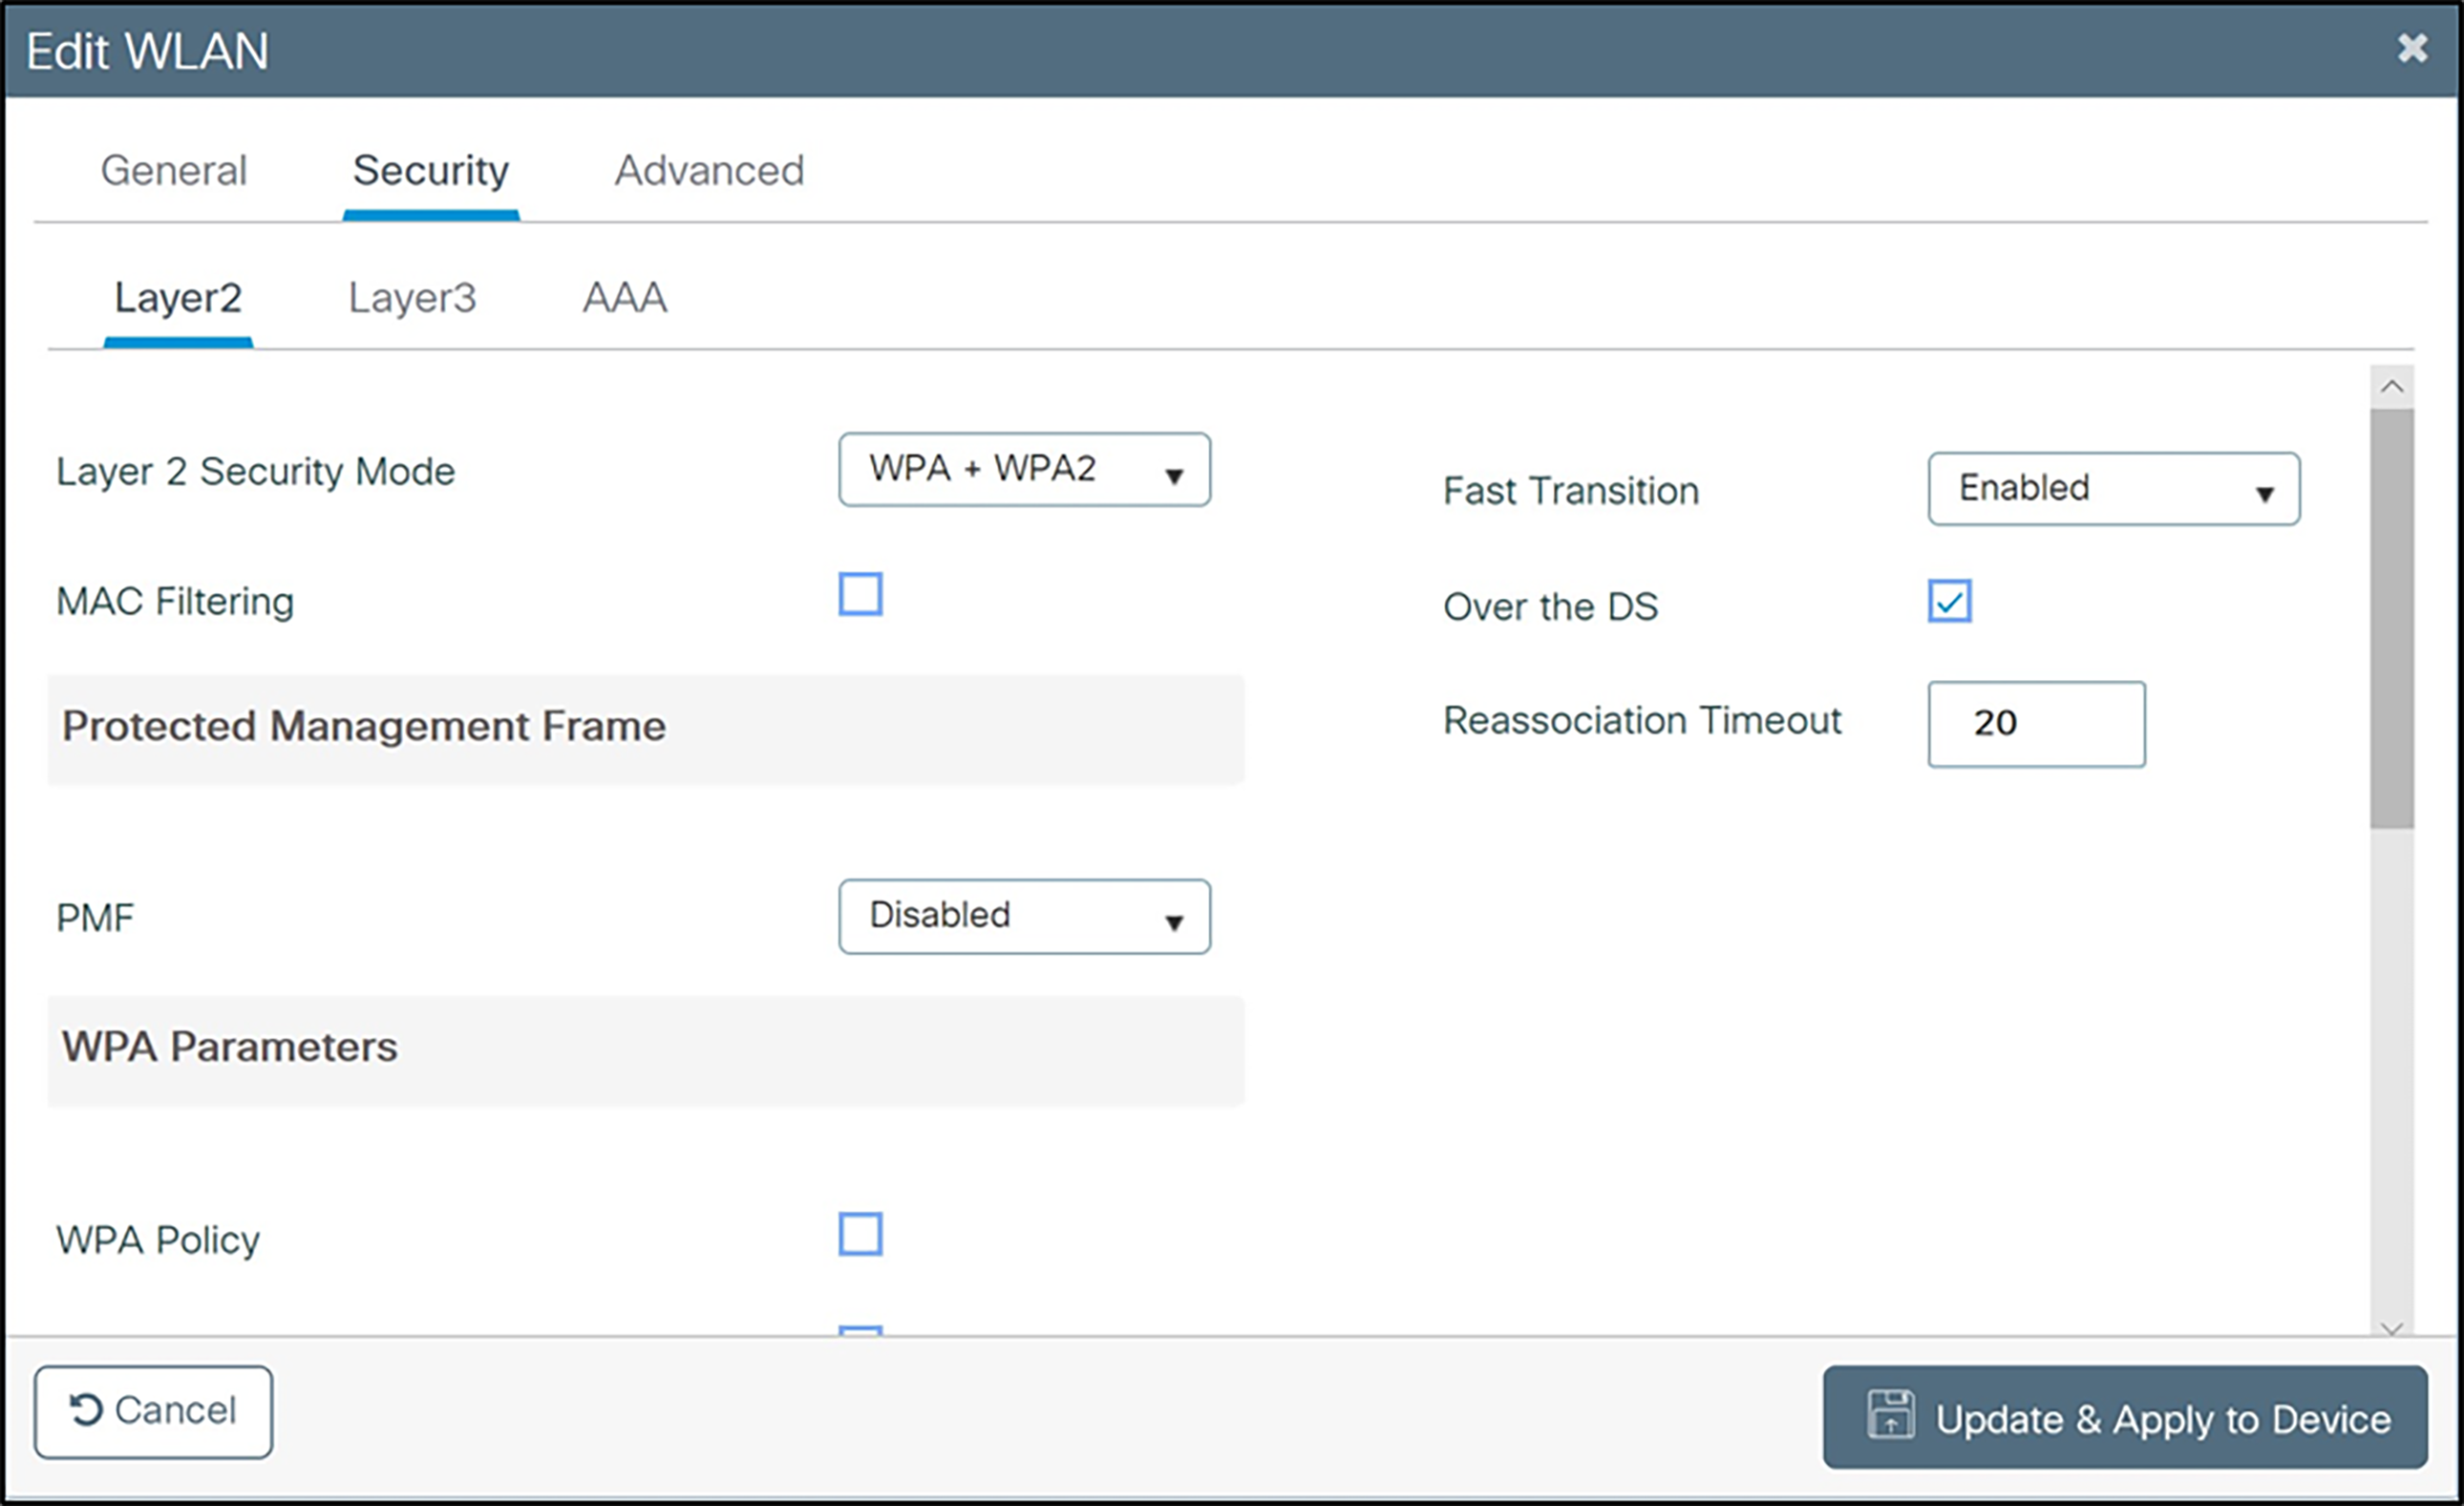Enable the WPA Policy checkbox
The image size is (2464, 1506).
click(860, 1233)
